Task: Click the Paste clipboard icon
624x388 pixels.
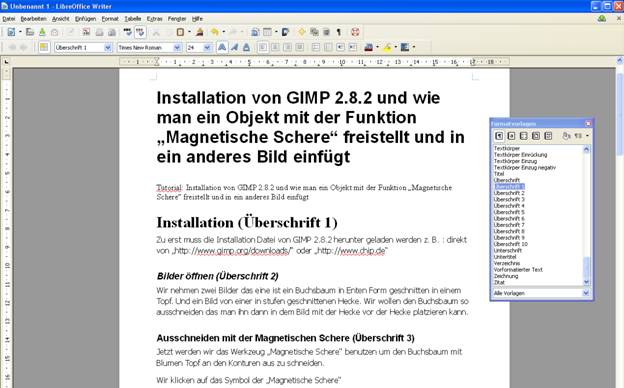Action: (x=180, y=32)
